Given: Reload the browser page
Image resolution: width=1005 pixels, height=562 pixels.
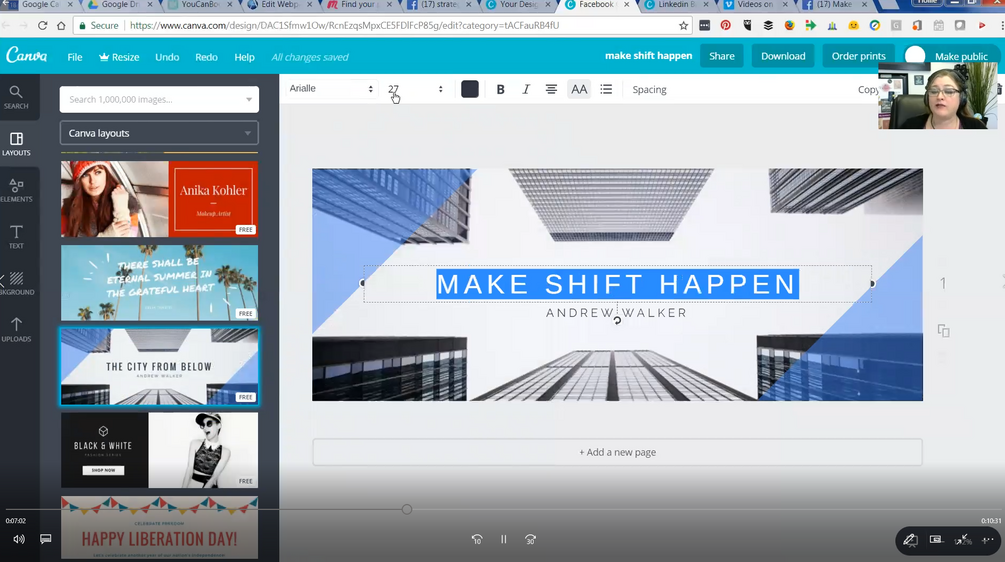Looking at the screenshot, I should (42, 26).
